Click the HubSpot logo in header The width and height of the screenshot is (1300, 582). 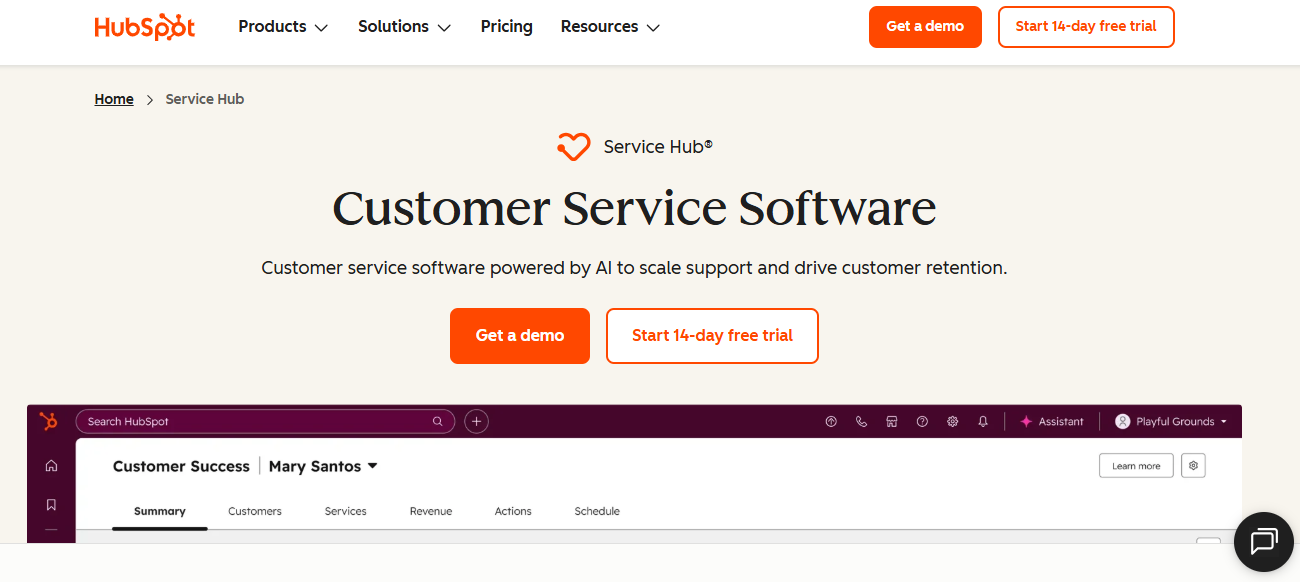[x=145, y=27]
